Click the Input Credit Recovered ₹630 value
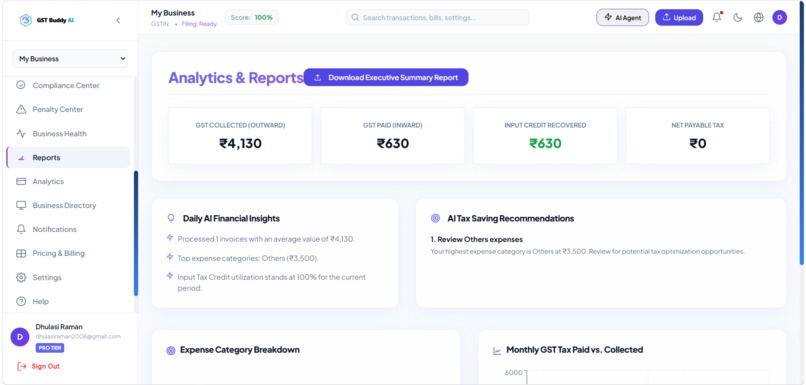This screenshot has height=385, width=806. pyautogui.click(x=545, y=143)
